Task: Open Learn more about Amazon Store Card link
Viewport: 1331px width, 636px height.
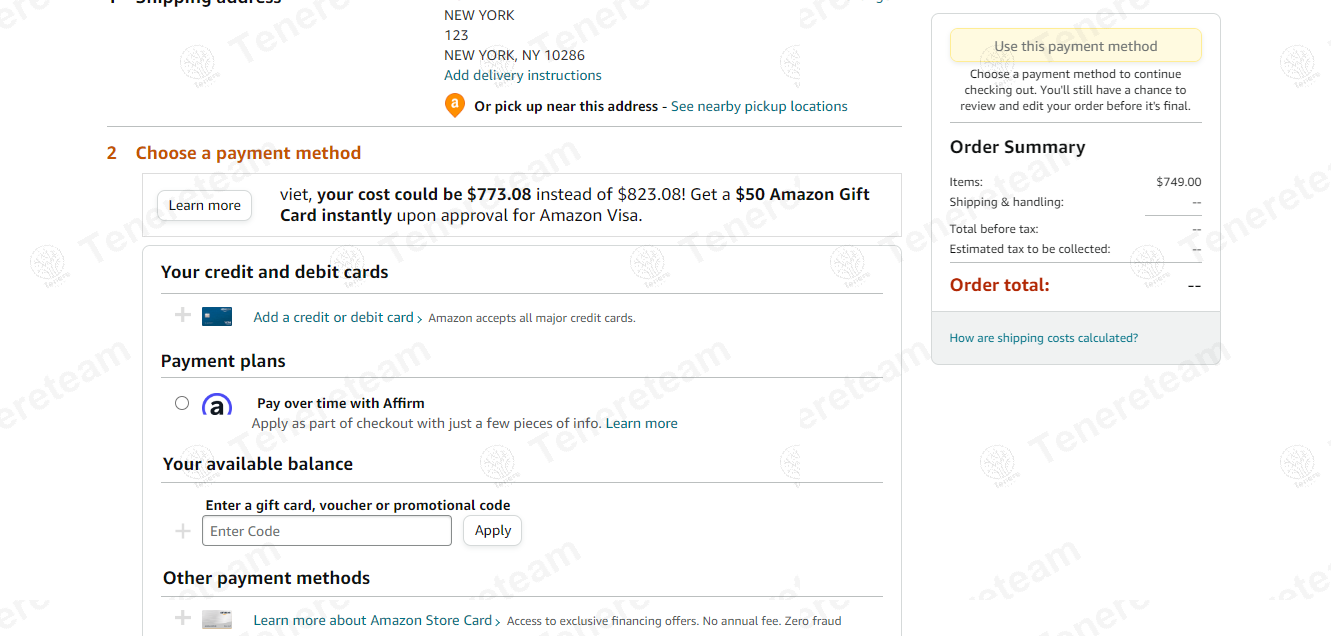Action: click(372, 620)
